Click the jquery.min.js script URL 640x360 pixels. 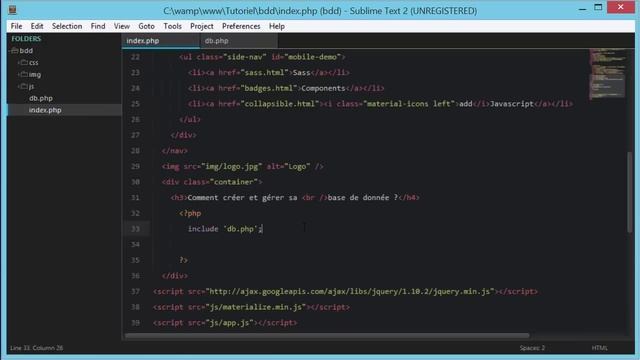pyautogui.click(x=350, y=291)
